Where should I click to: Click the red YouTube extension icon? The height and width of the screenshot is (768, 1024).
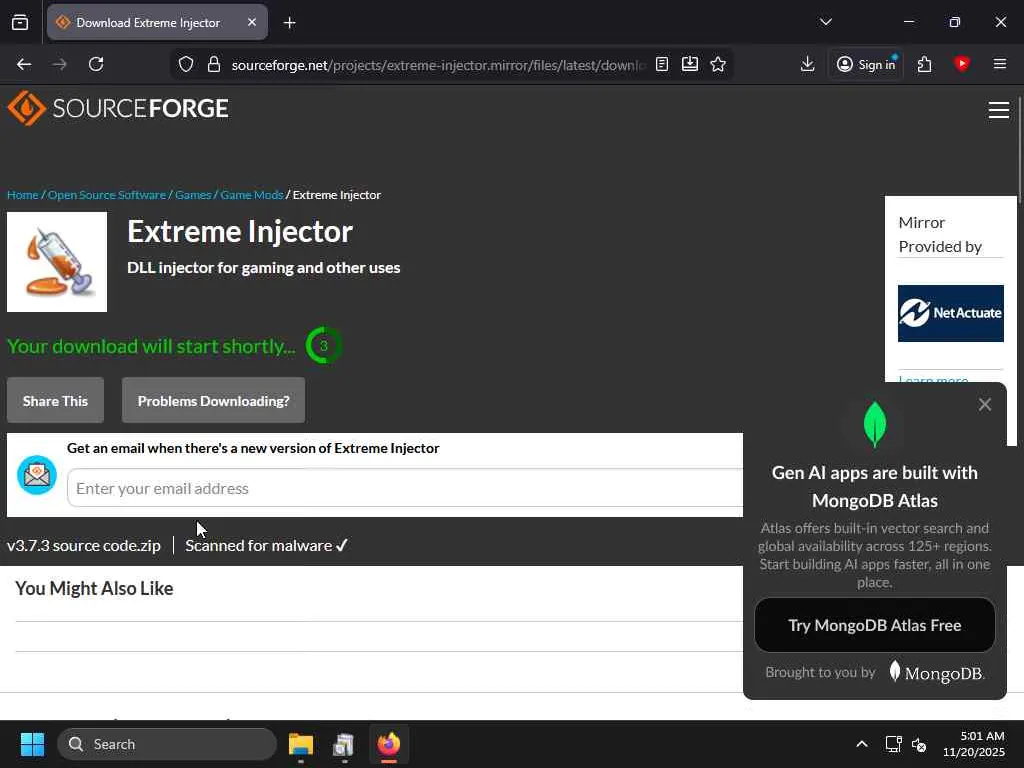961,63
